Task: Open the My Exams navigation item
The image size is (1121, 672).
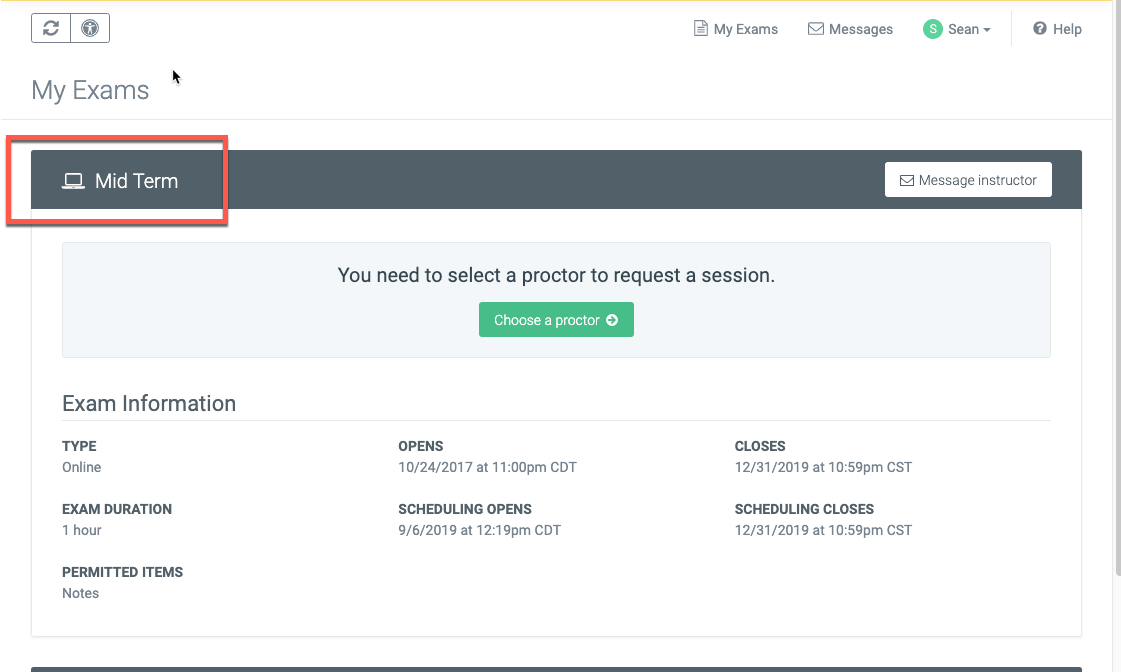Action: pyautogui.click(x=745, y=29)
